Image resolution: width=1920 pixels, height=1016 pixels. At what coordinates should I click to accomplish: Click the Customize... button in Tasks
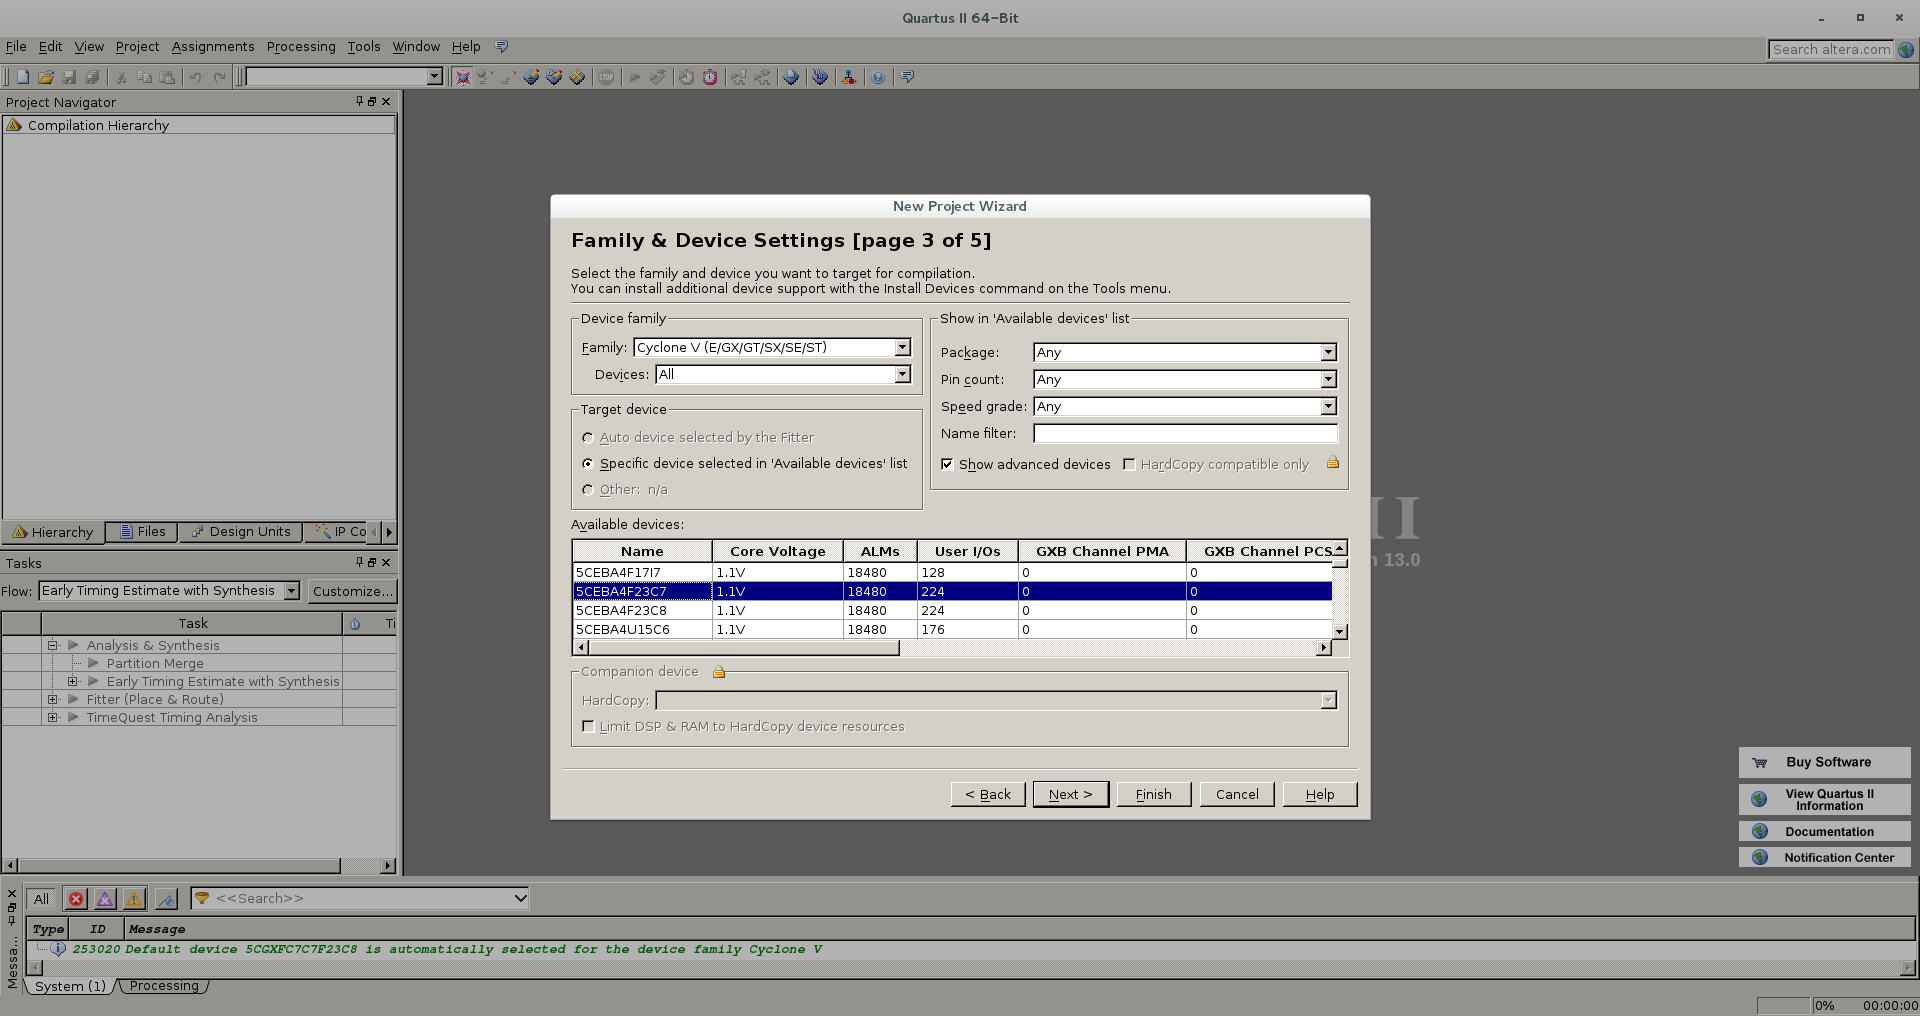coord(352,591)
